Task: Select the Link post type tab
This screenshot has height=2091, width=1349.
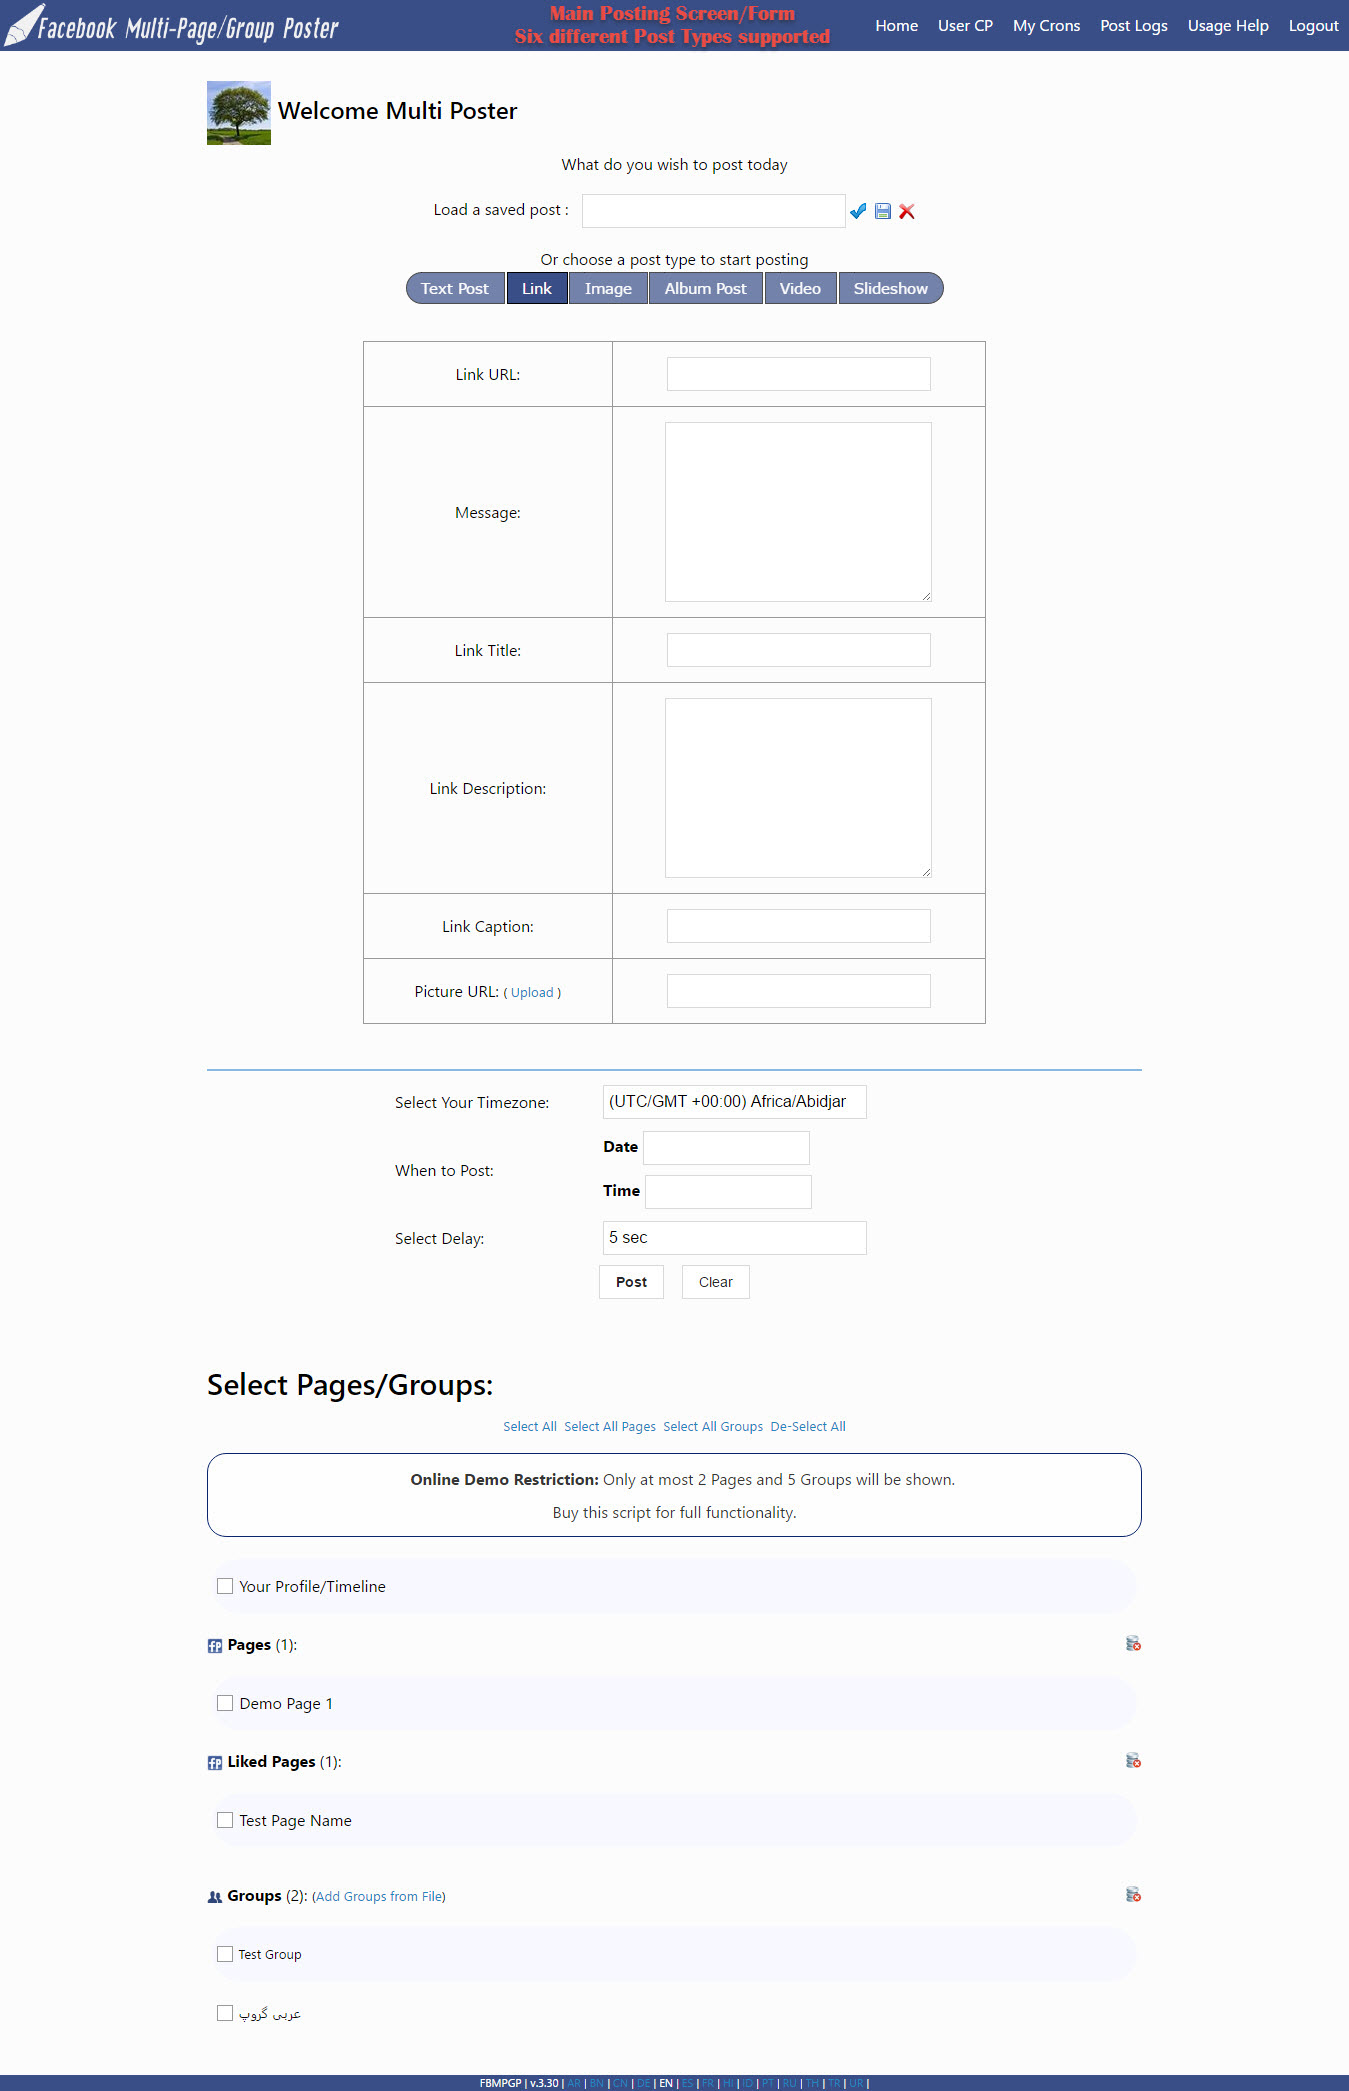Action: [x=537, y=288]
